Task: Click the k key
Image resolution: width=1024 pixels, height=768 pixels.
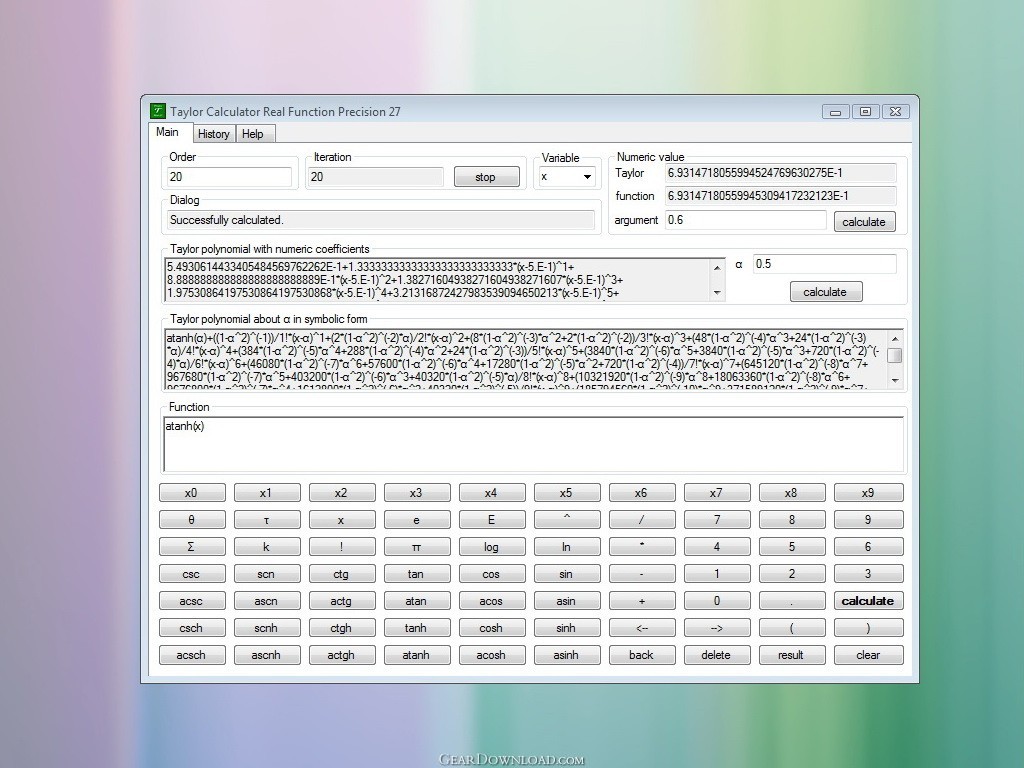Action: (267, 547)
